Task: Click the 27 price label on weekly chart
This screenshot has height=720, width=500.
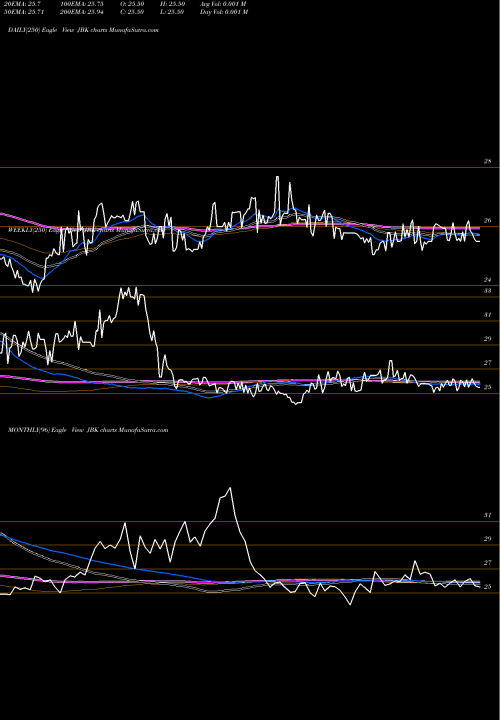Action: [x=487, y=363]
